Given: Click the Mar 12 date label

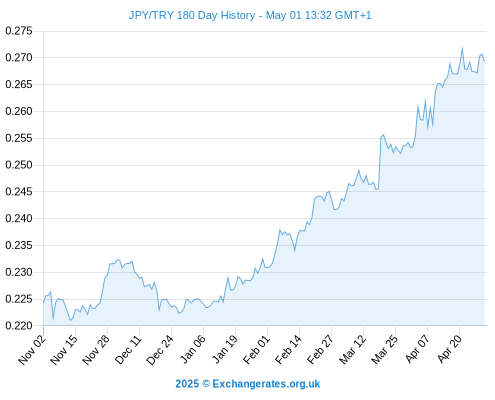Looking at the screenshot, I should point(352,349).
